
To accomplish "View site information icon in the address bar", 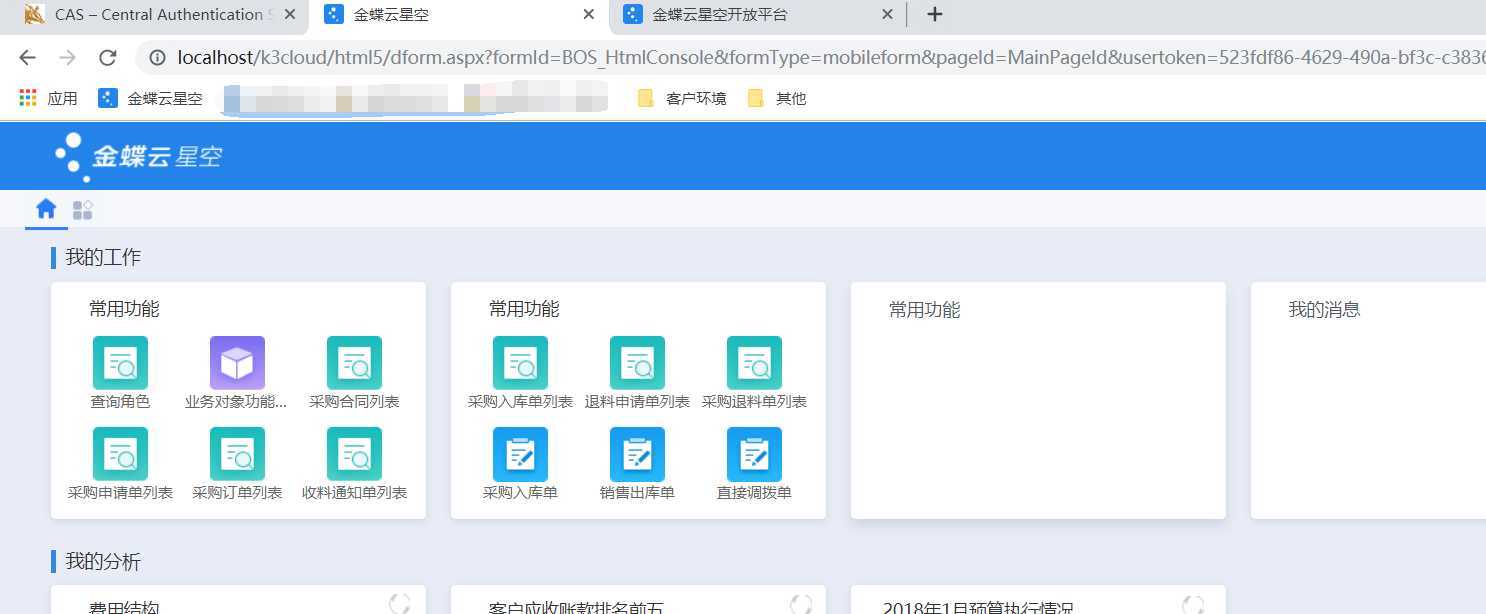I will pyautogui.click(x=157, y=58).
